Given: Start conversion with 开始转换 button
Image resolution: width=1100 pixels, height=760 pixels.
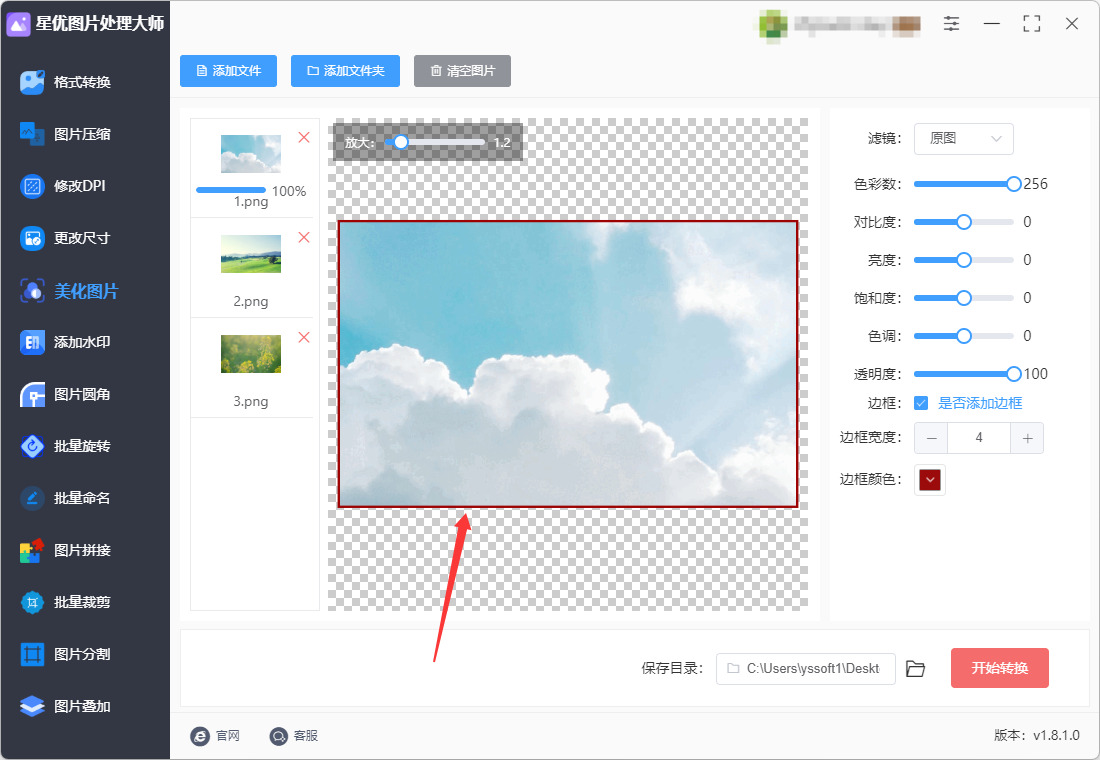Looking at the screenshot, I should [x=1000, y=668].
